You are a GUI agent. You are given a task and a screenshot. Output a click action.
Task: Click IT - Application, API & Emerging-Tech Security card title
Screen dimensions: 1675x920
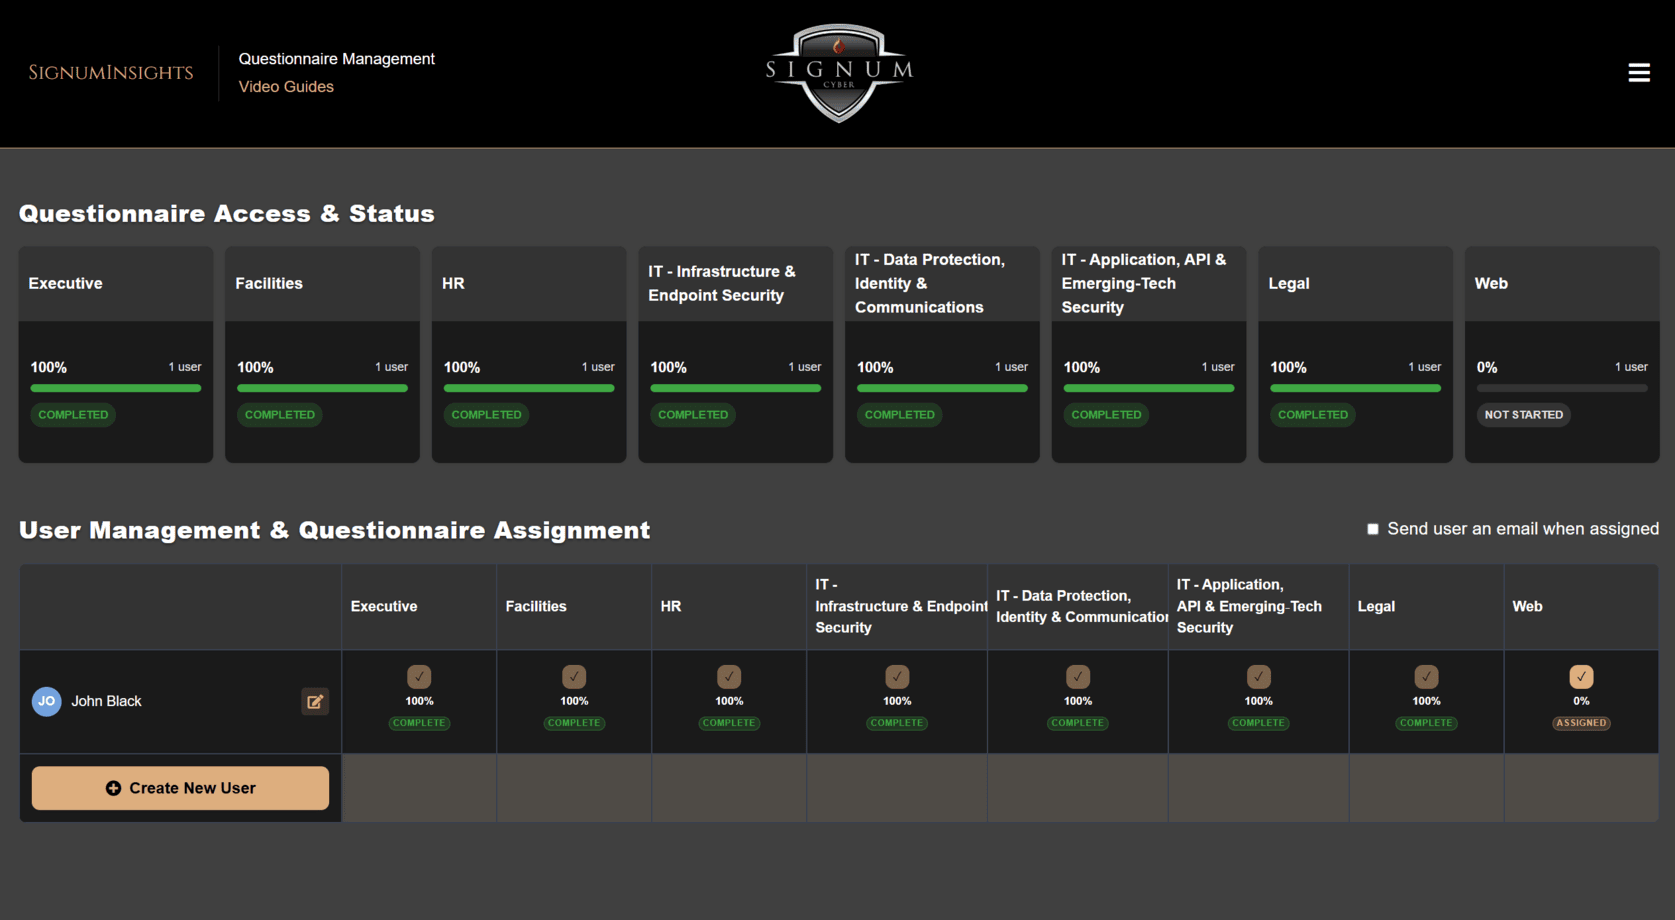[1144, 284]
